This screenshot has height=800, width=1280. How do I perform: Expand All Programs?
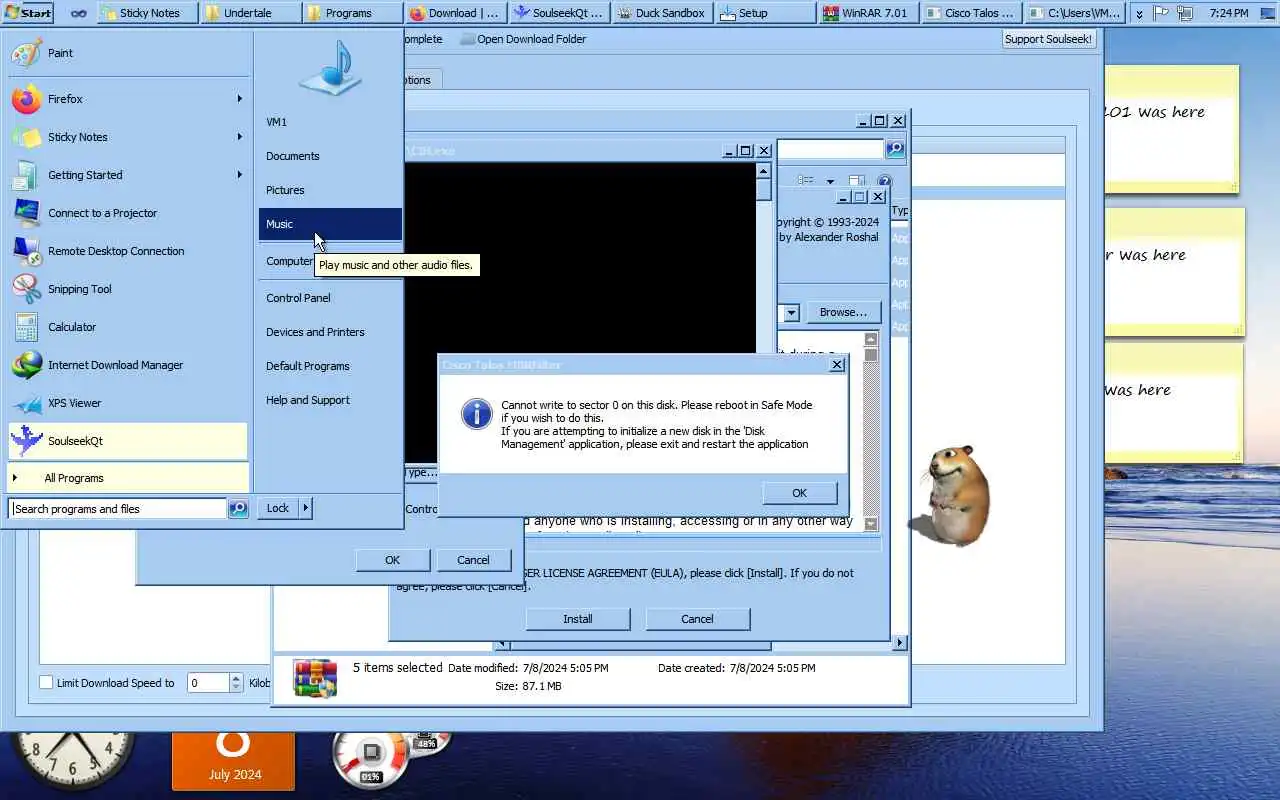[x=128, y=478]
